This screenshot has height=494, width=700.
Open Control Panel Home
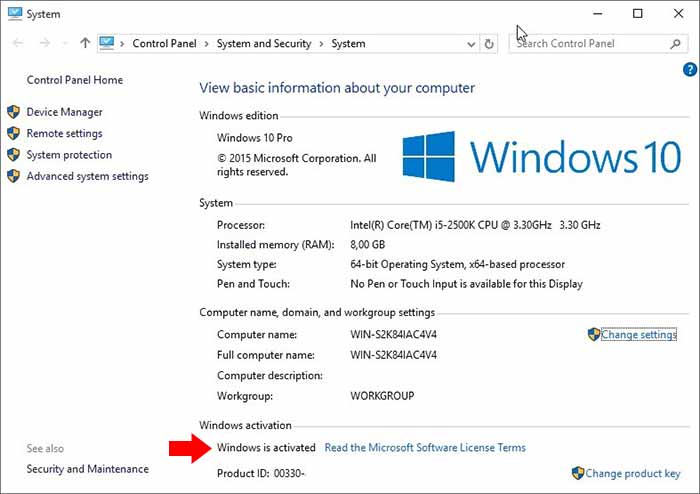click(x=75, y=80)
